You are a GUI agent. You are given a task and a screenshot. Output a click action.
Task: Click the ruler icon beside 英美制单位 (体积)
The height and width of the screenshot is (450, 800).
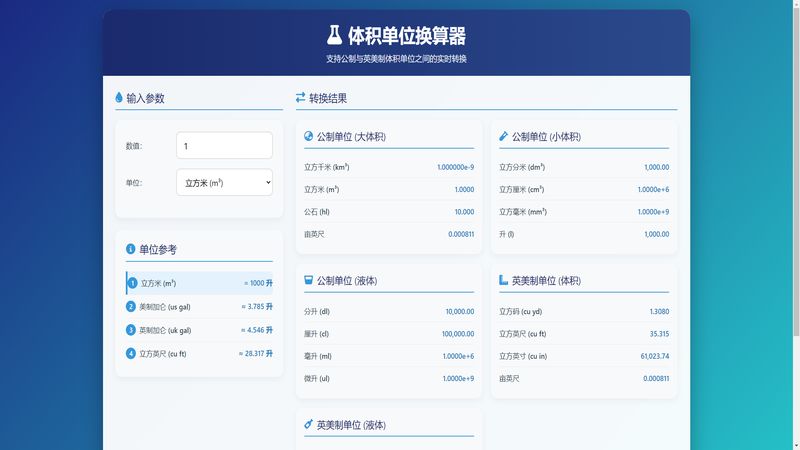(504, 280)
